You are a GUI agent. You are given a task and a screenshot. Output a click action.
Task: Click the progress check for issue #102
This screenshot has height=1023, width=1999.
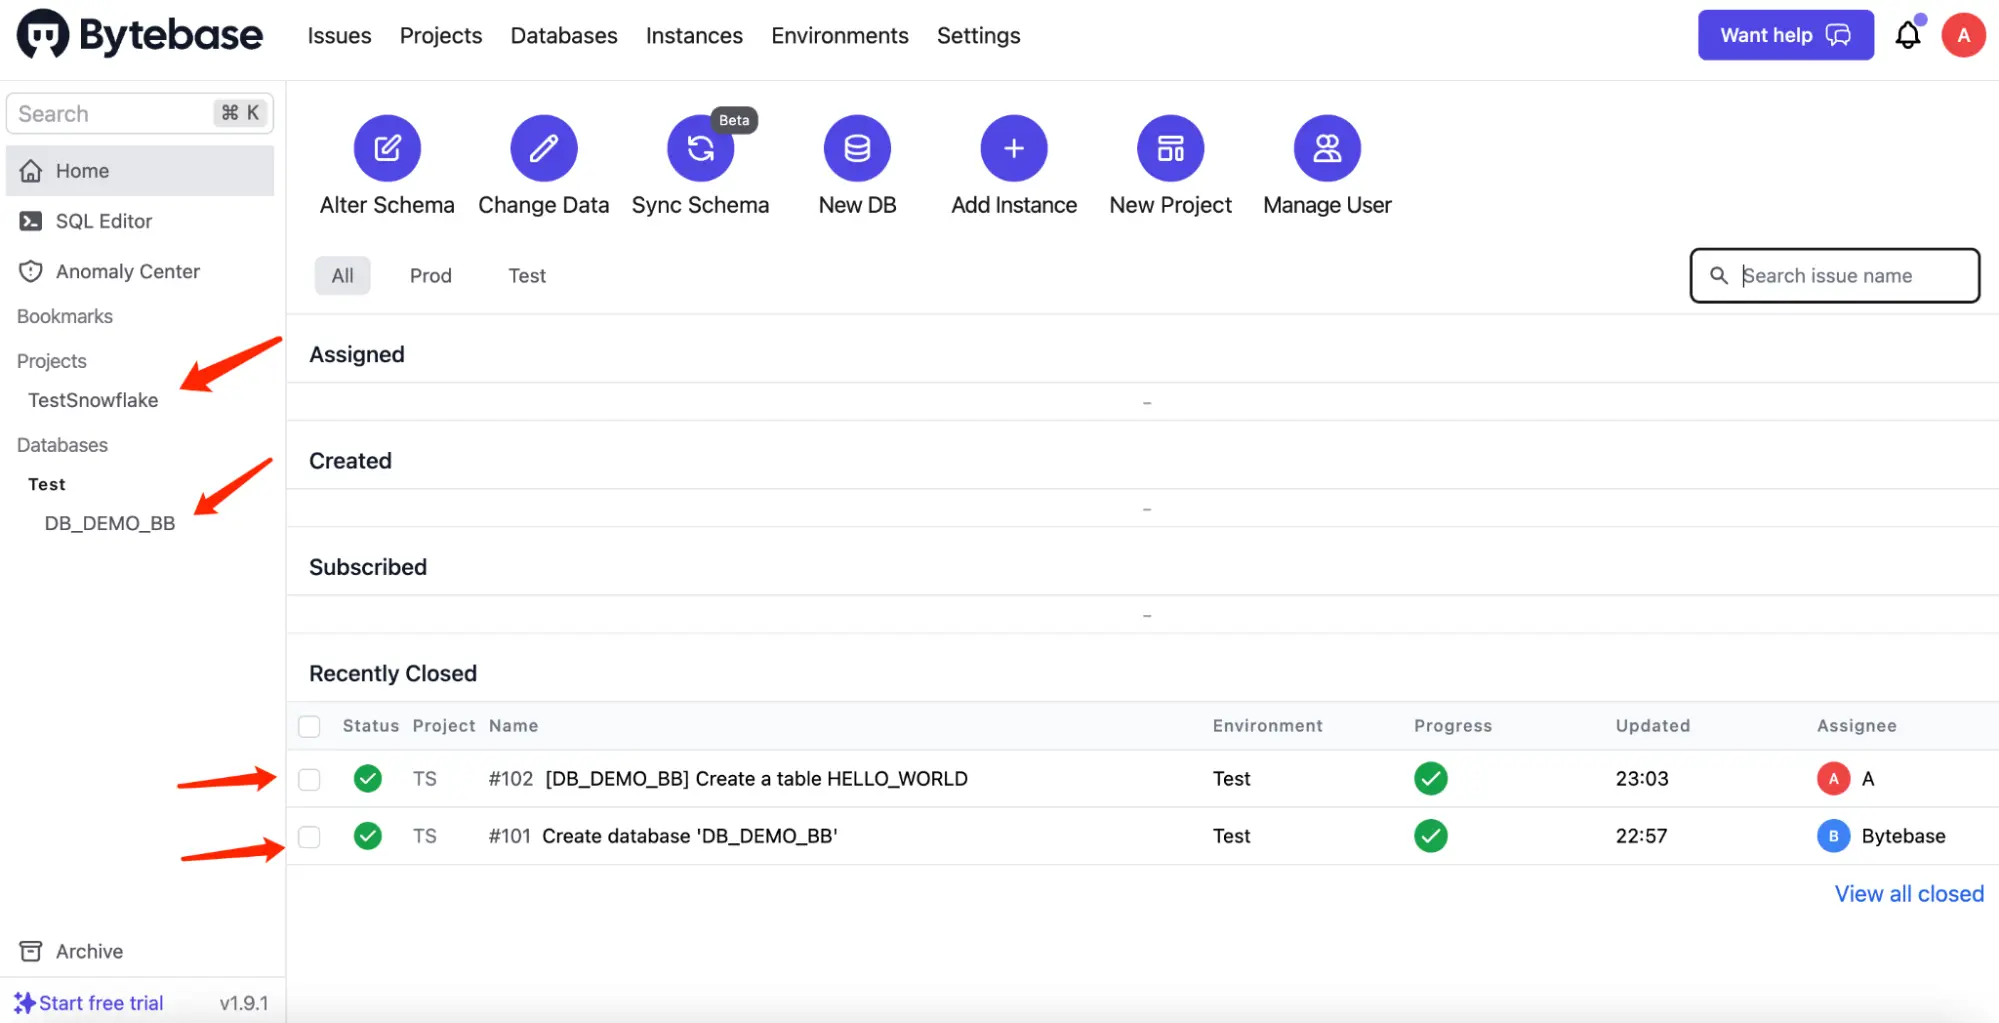point(1431,778)
